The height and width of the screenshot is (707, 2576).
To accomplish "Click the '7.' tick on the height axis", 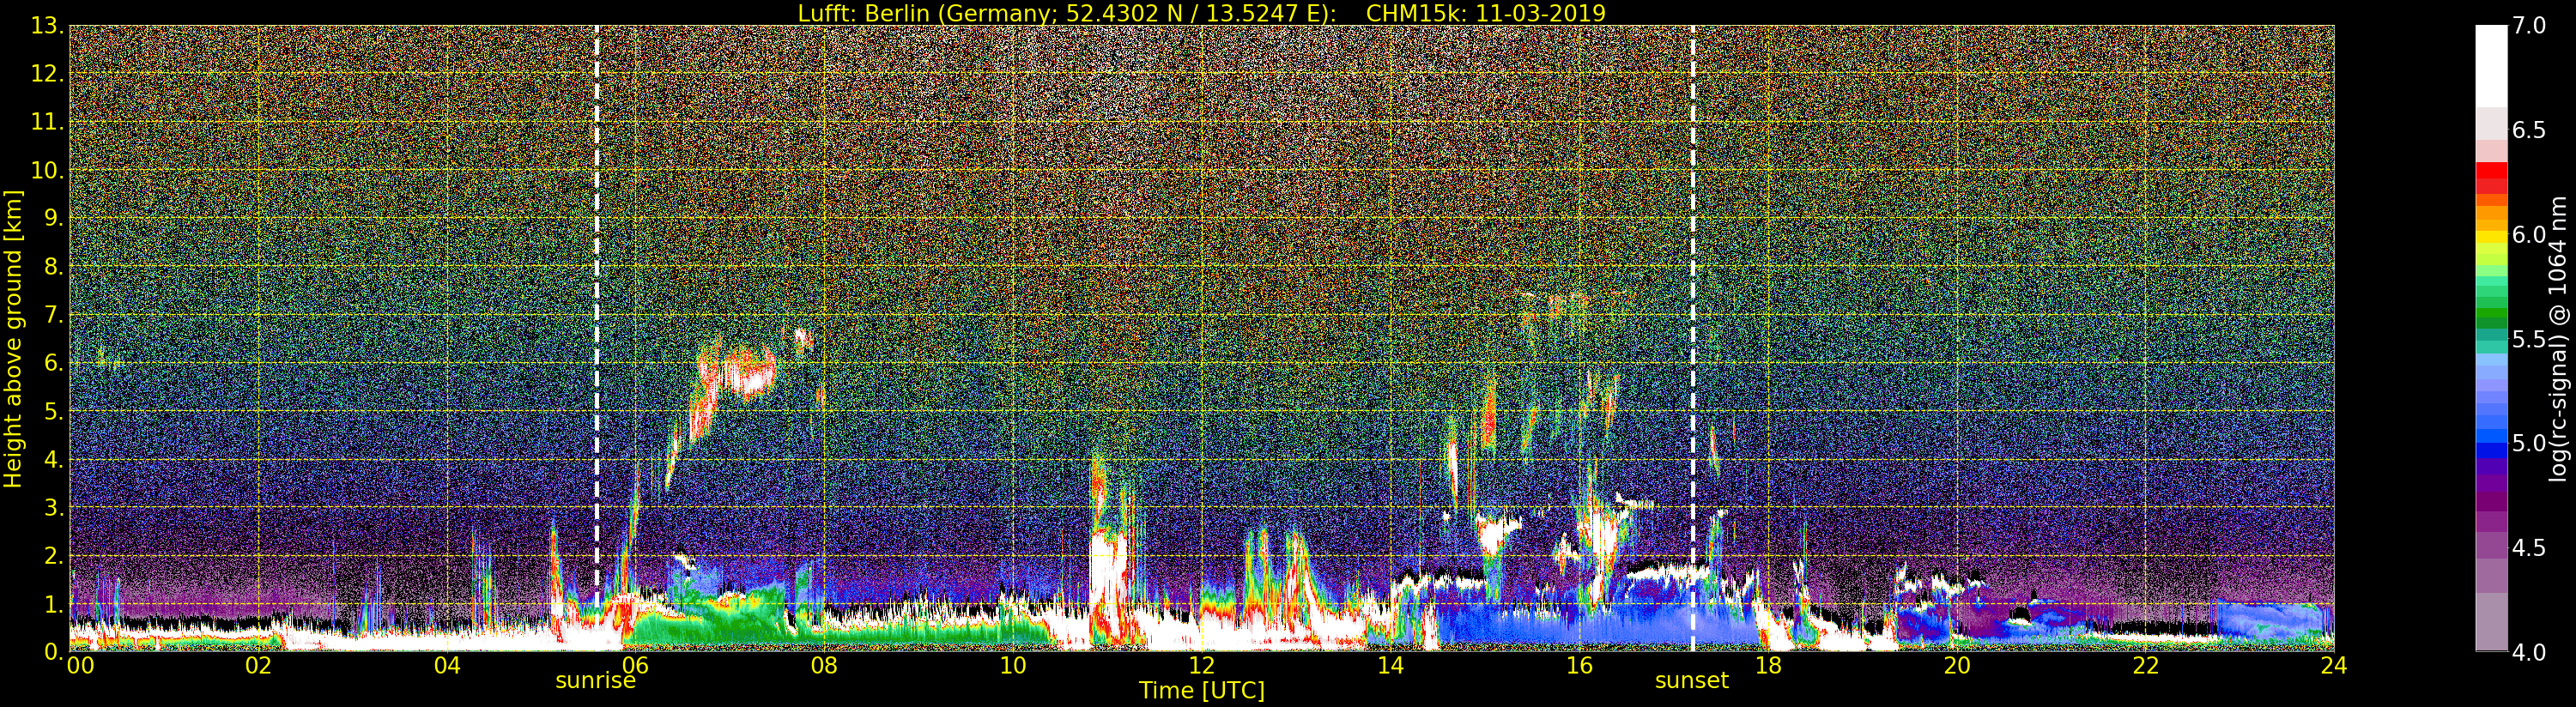I will click(x=53, y=315).
